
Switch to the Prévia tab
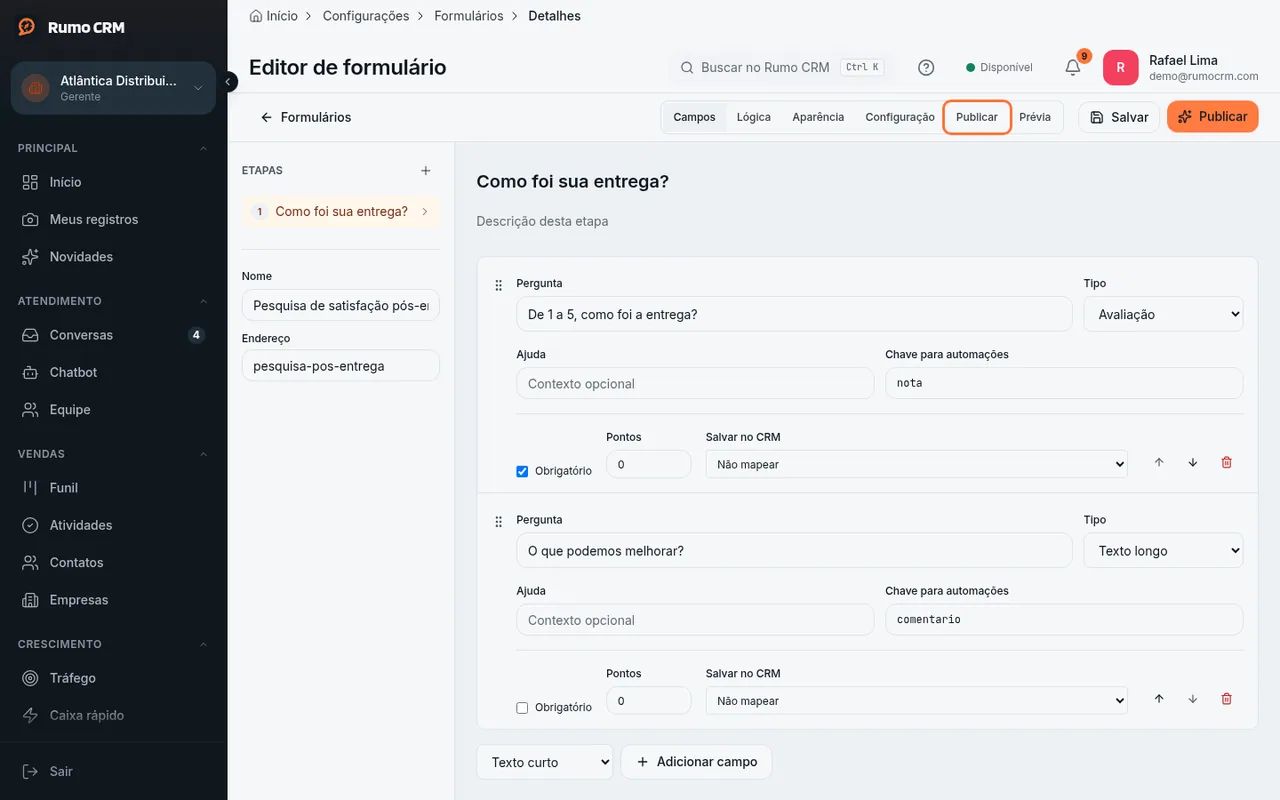click(1035, 117)
